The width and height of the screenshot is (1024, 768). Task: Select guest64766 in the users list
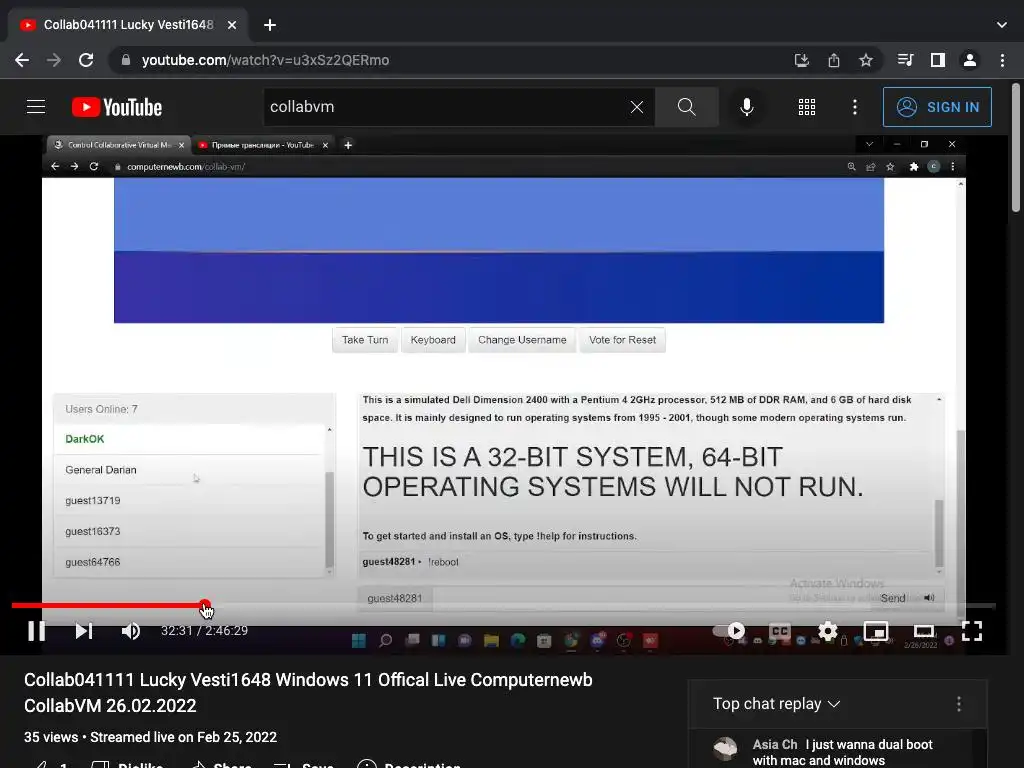[x=189, y=562]
